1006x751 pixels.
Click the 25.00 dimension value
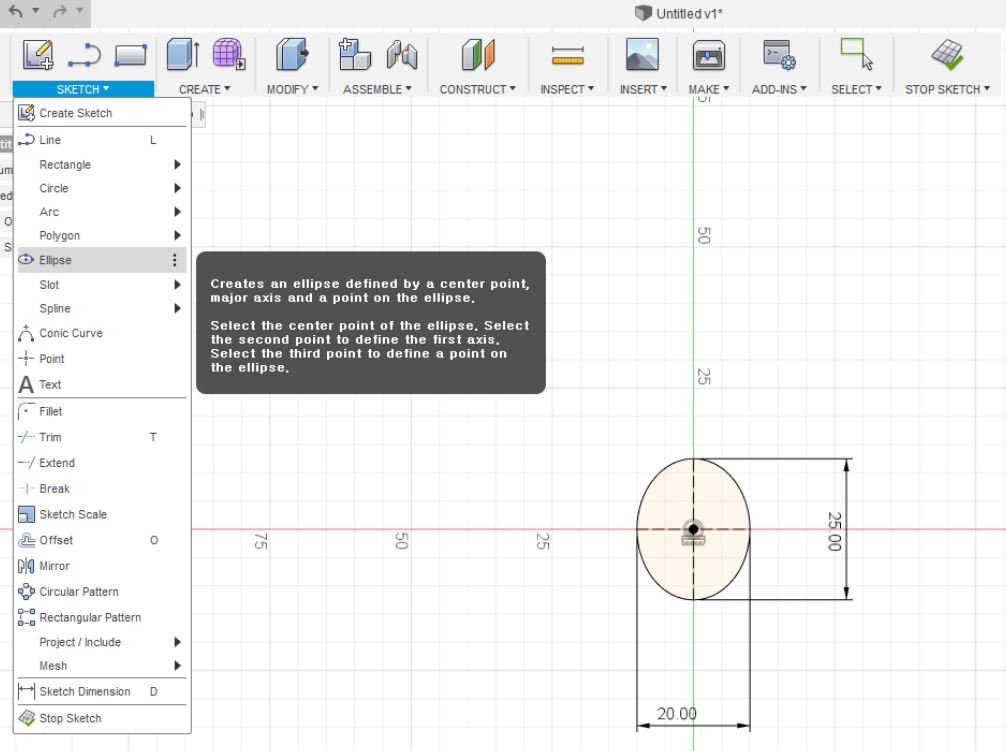pos(834,531)
